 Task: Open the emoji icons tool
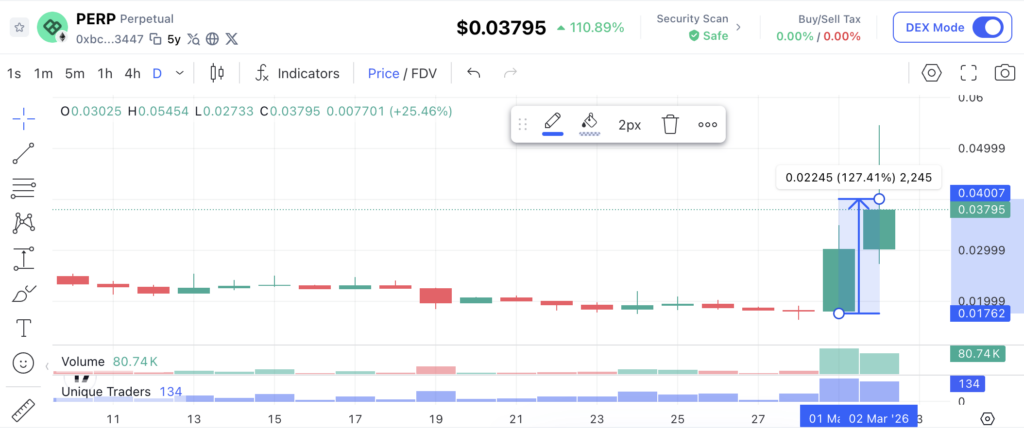click(x=24, y=362)
